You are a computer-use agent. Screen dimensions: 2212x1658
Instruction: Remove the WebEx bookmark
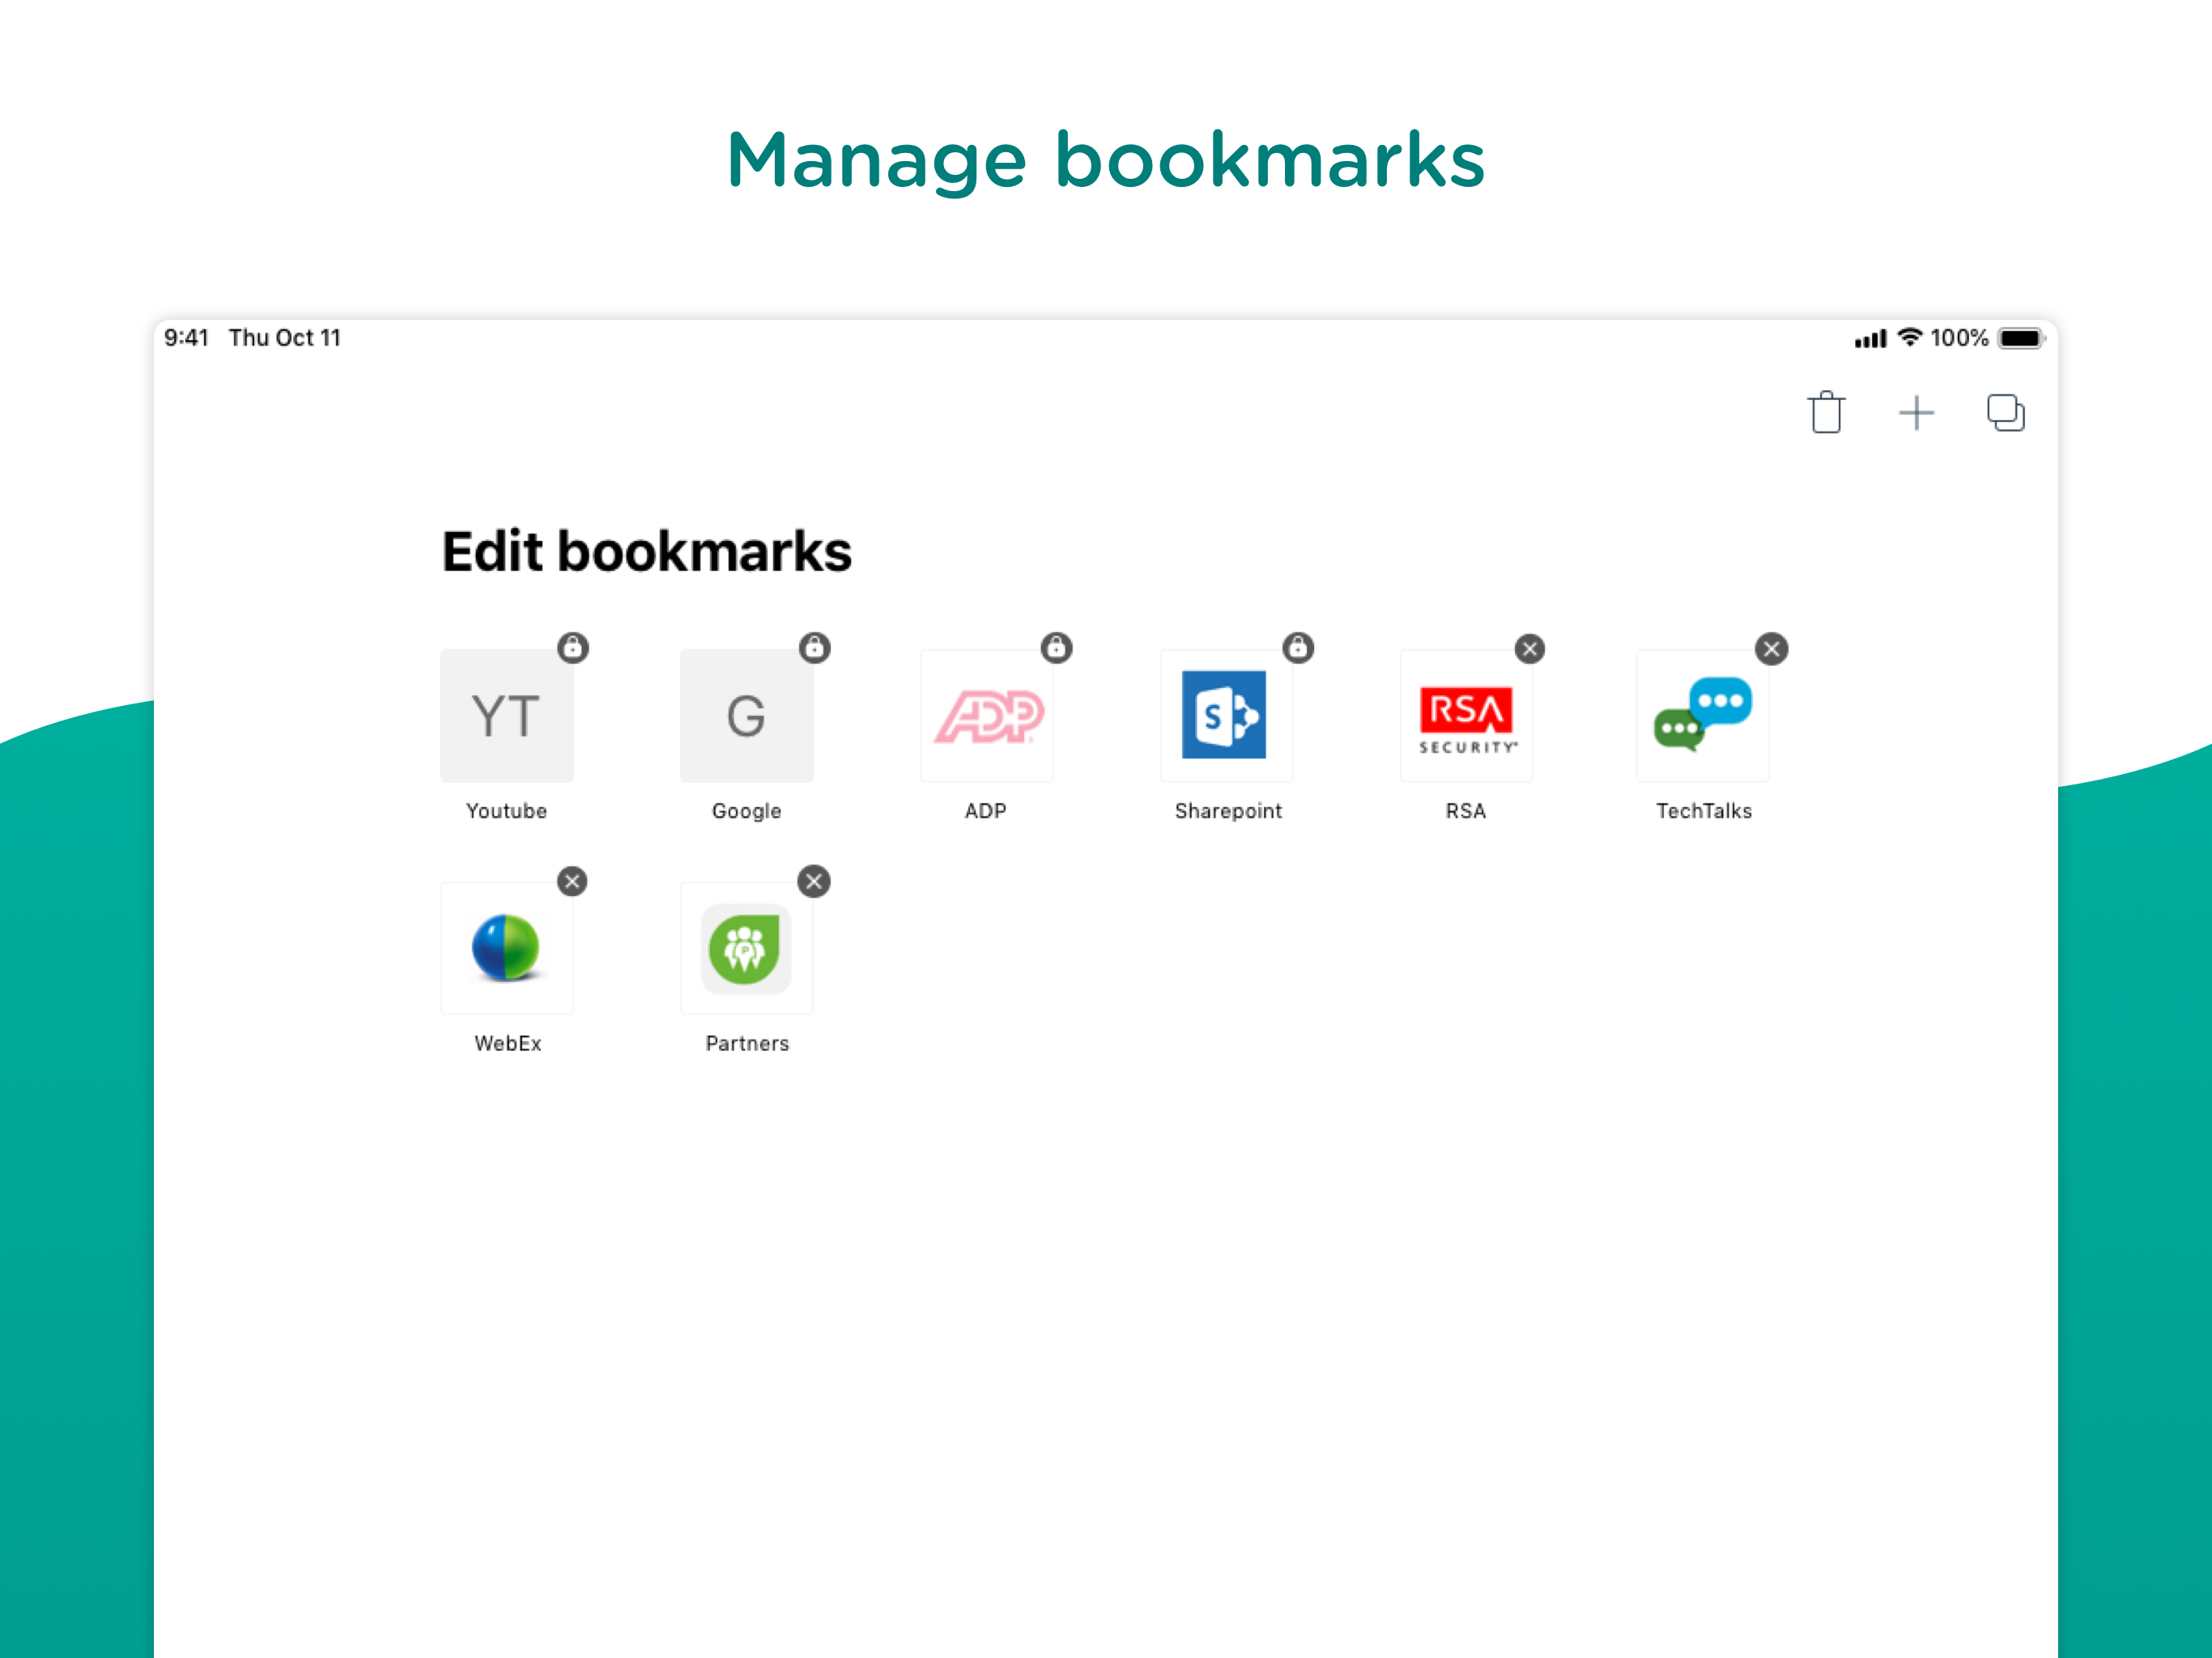(x=572, y=881)
